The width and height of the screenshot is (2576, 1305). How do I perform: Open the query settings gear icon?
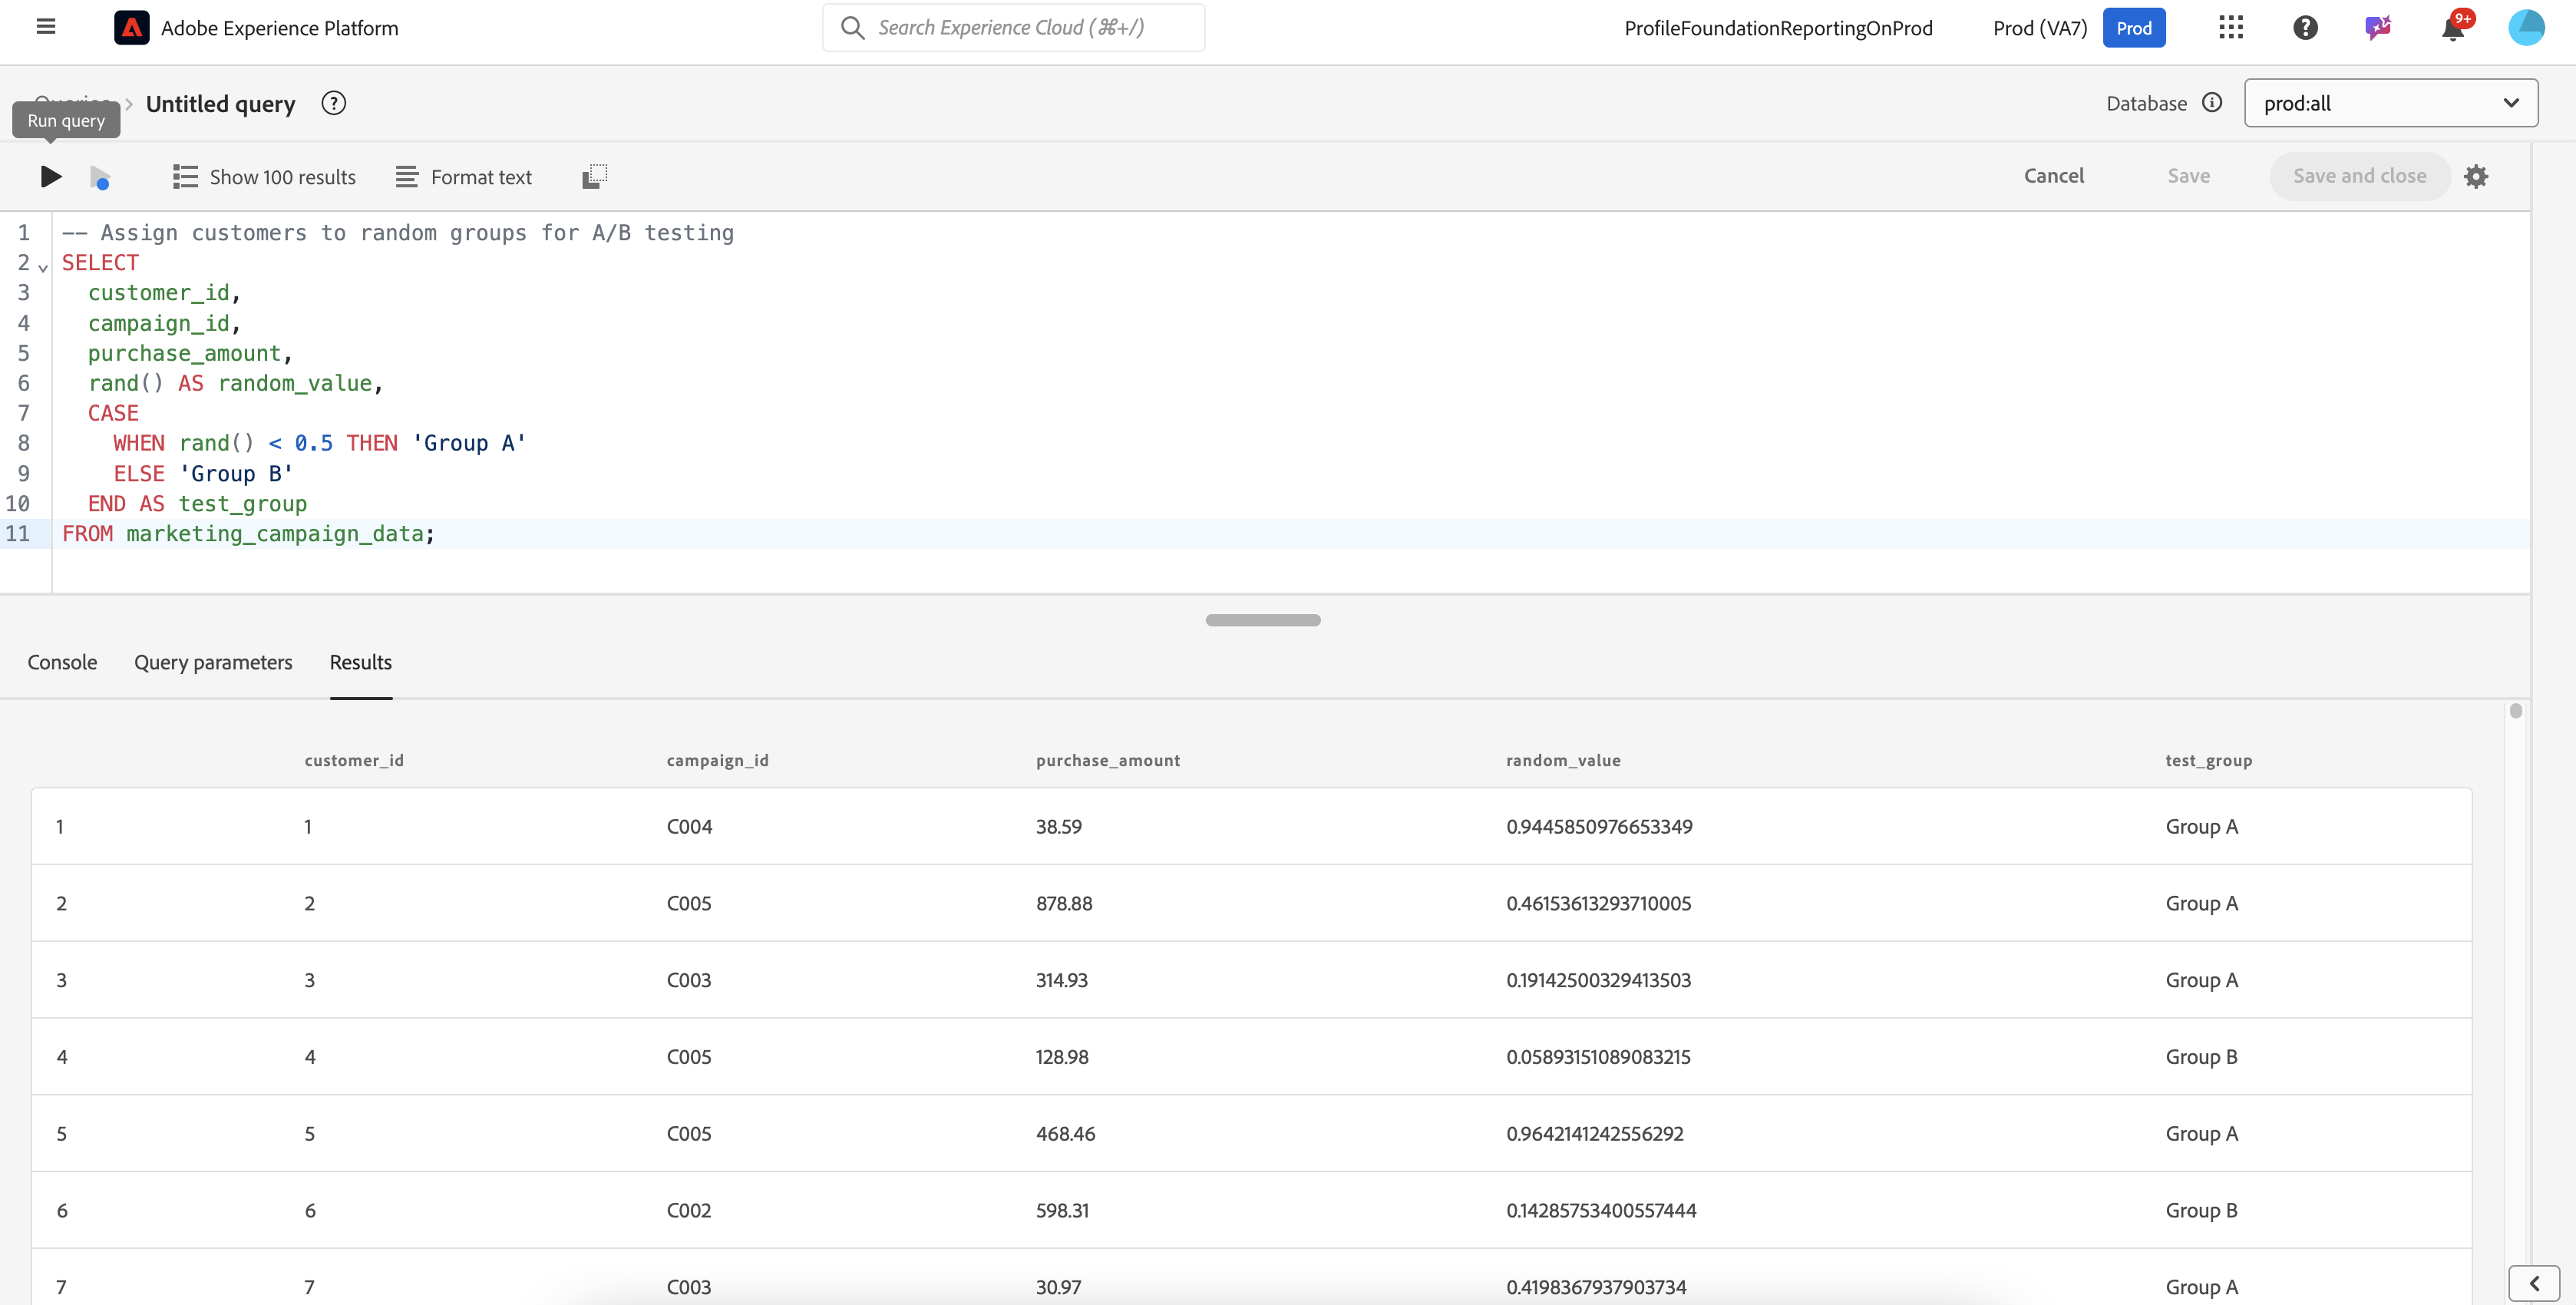point(2476,177)
